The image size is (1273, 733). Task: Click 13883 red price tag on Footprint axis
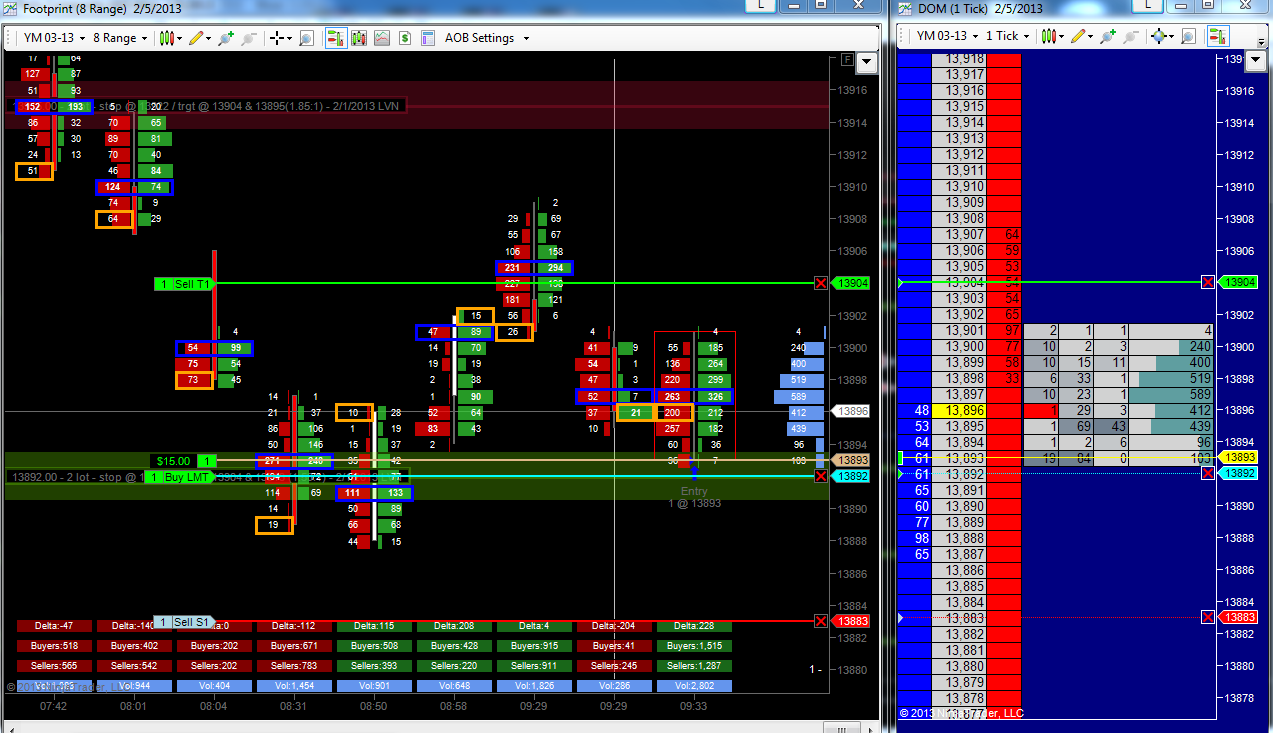[850, 621]
